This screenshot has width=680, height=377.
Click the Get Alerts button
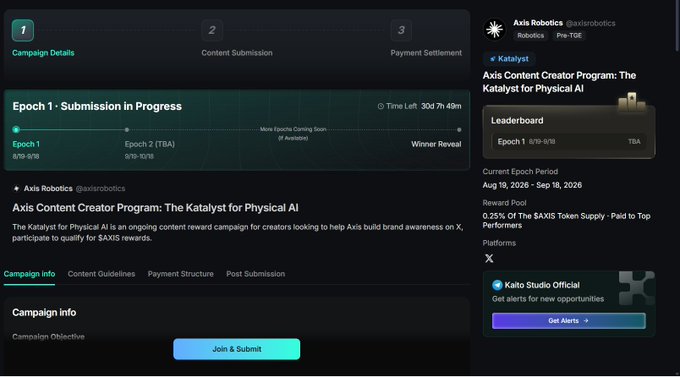[569, 321]
